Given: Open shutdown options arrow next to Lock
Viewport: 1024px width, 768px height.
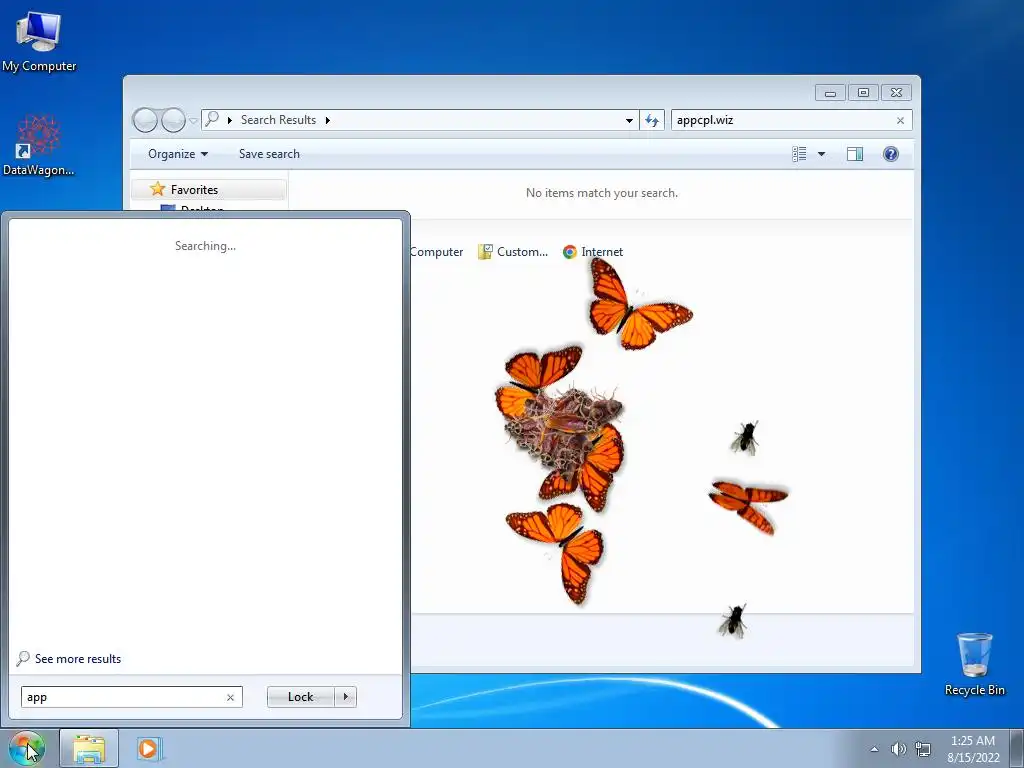Looking at the screenshot, I should tap(345, 697).
